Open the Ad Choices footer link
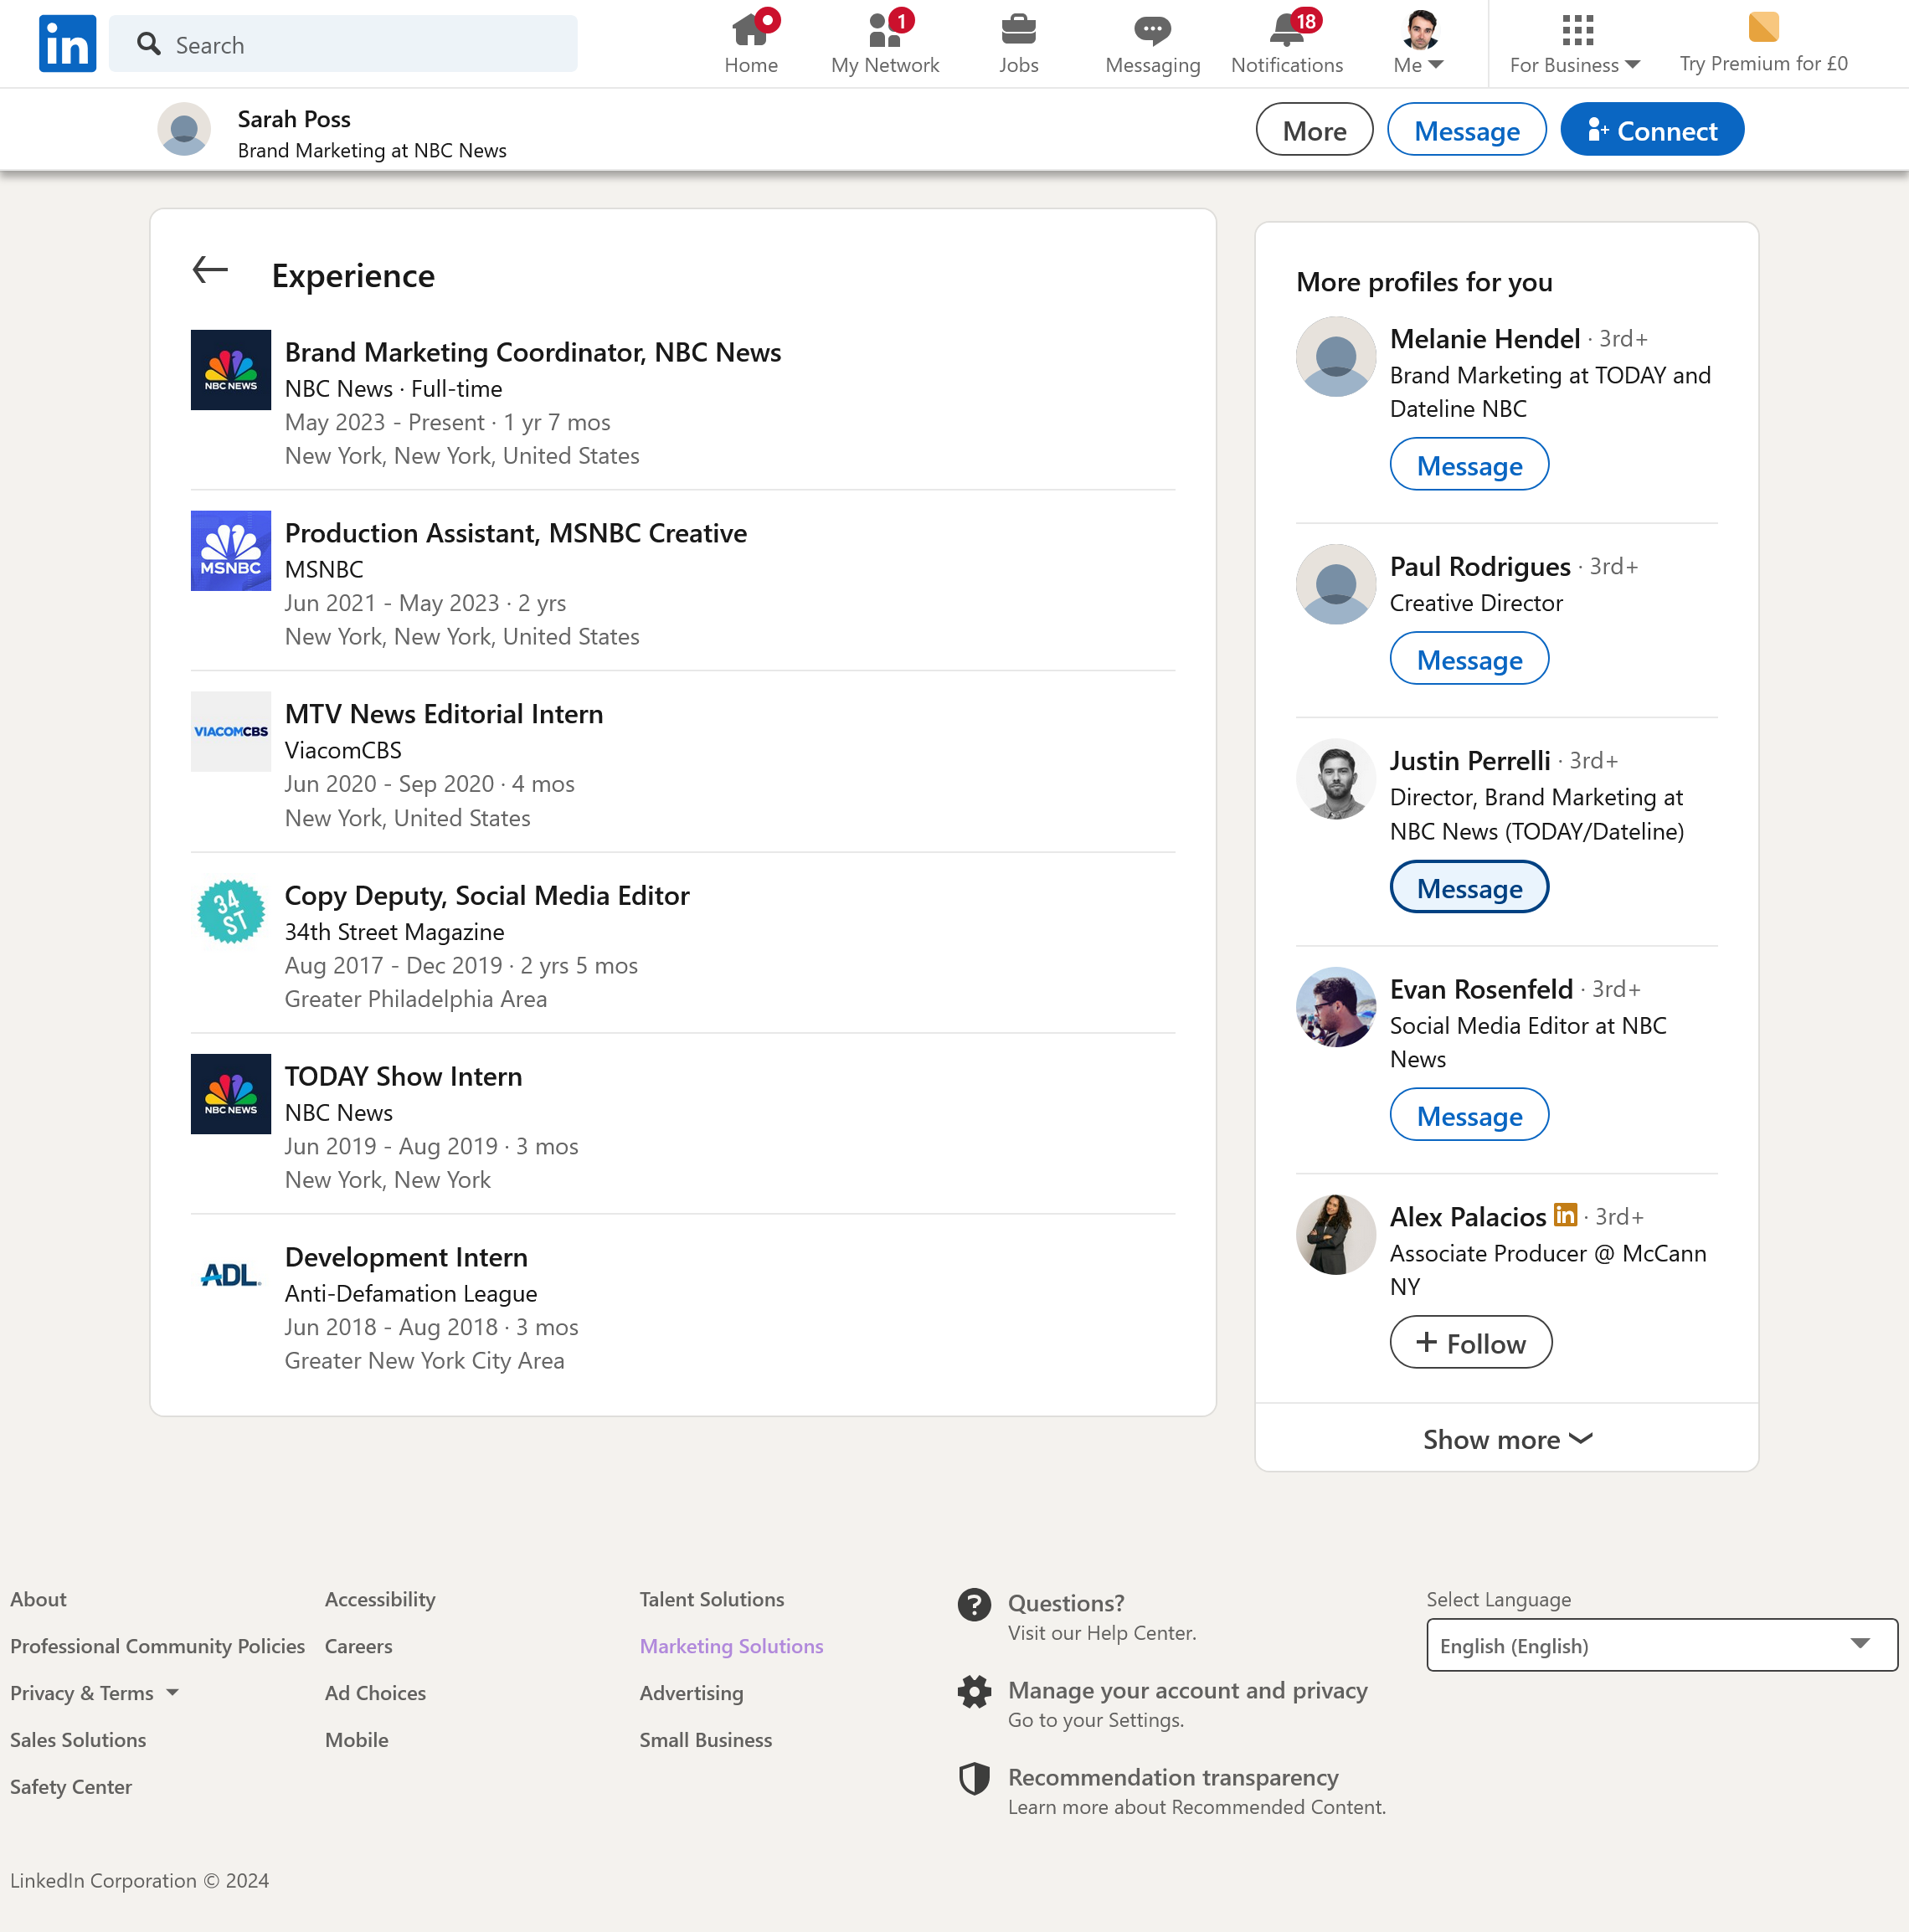 coord(375,1693)
